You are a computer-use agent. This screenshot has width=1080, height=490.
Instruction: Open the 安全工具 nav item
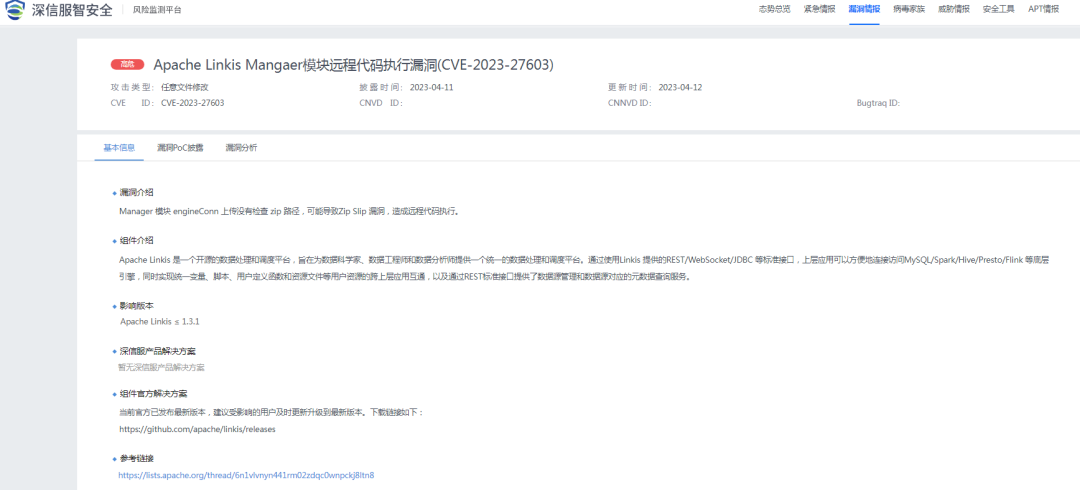point(999,10)
